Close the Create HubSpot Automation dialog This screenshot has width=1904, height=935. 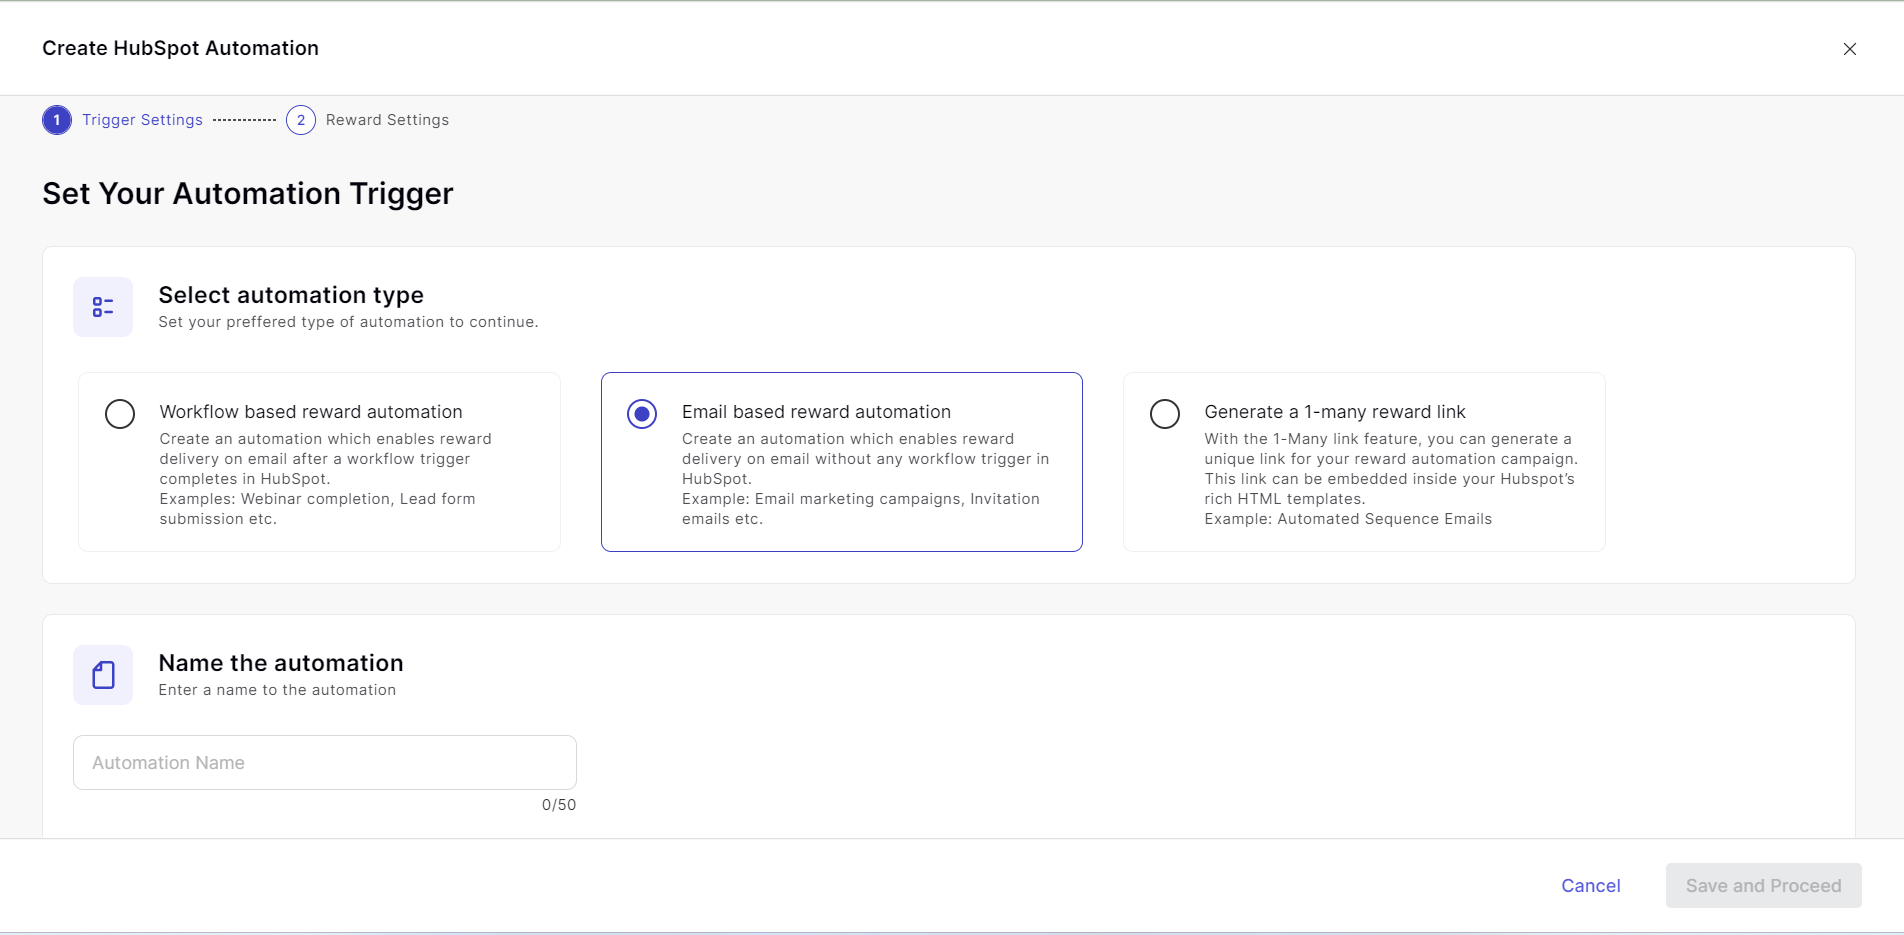coord(1849,49)
